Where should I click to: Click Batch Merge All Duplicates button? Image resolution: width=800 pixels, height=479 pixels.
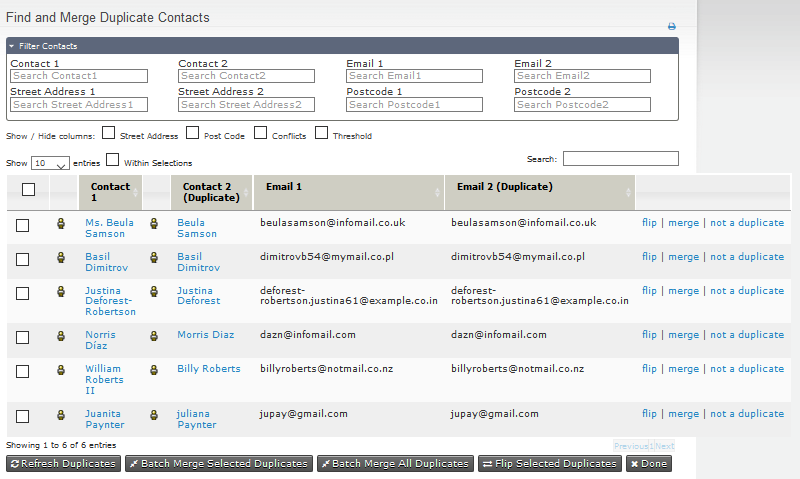click(394, 464)
